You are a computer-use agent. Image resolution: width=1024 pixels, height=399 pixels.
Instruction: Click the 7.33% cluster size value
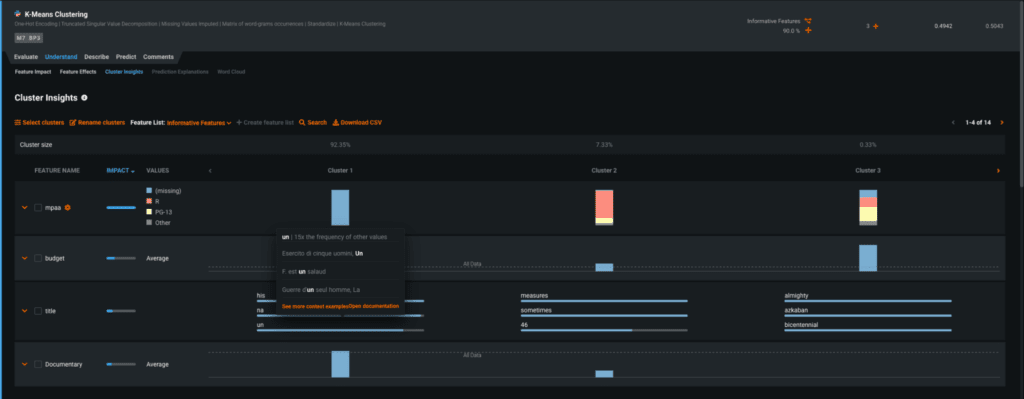click(604, 144)
